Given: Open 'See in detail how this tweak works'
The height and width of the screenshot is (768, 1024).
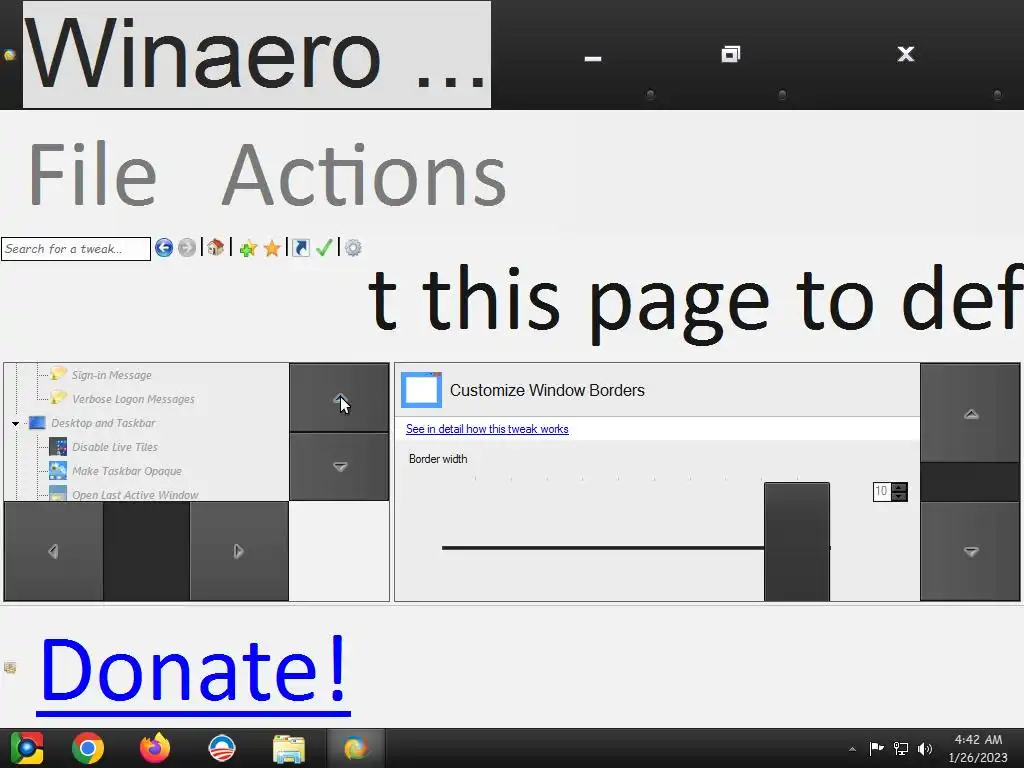Looking at the screenshot, I should [x=487, y=429].
